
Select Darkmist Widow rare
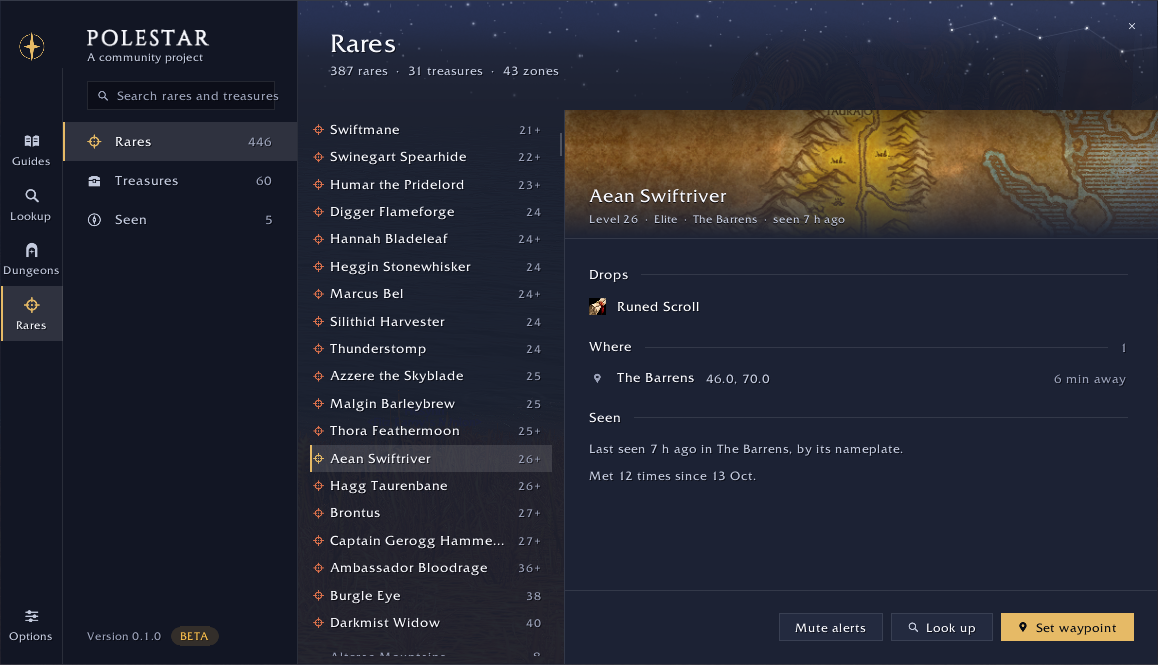431,623
